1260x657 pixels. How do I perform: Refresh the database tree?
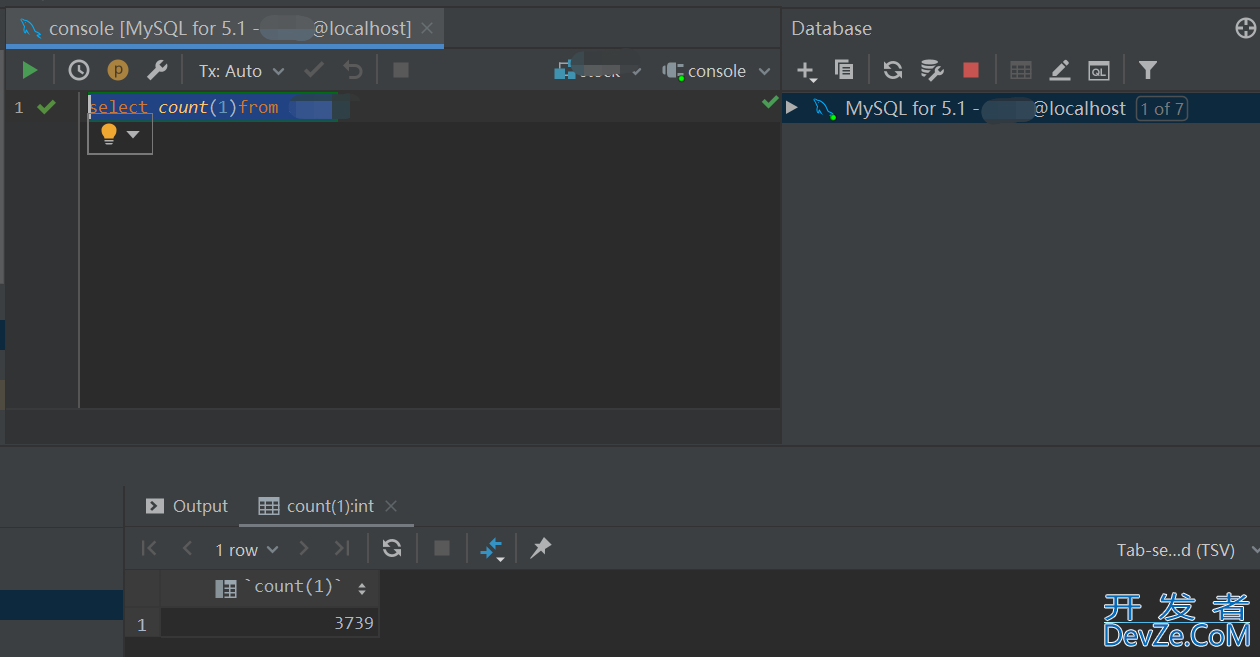[893, 70]
